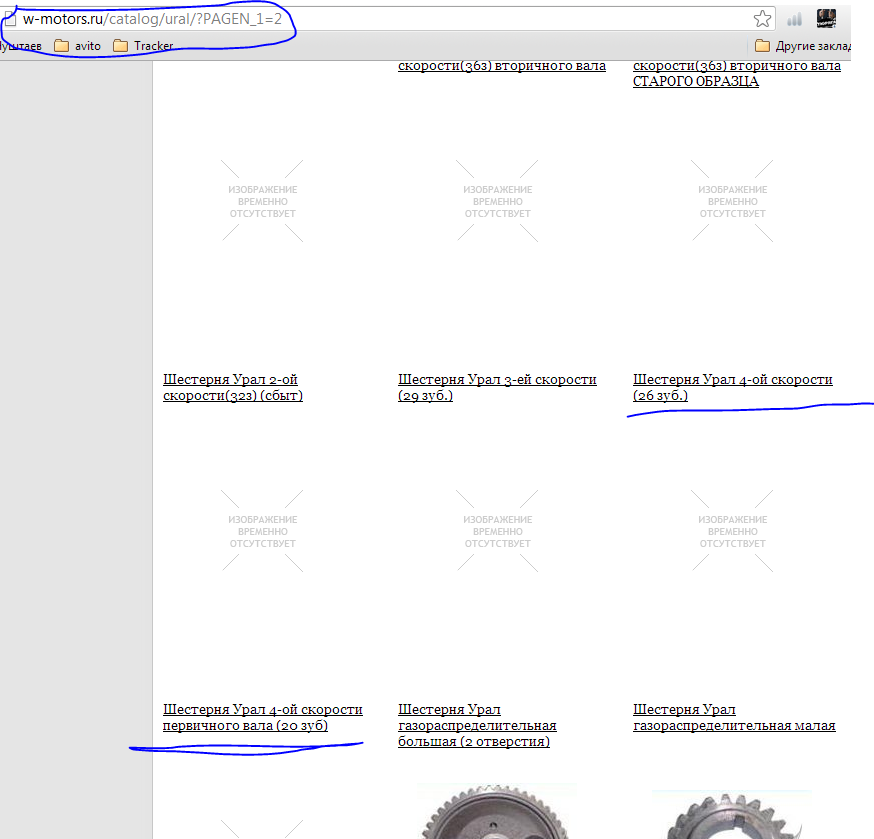This screenshot has width=874, height=839.
Task: Open link скорости(363) вторичного вала СТАРОГО ОБРАЗЦА
Action: click(x=736, y=73)
